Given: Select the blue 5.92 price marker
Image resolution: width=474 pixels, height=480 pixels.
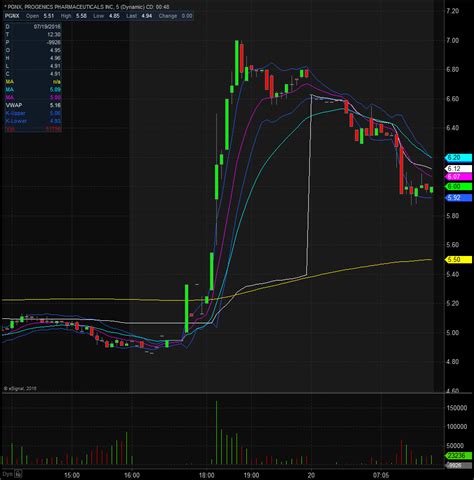Looking at the screenshot, I should [459, 198].
